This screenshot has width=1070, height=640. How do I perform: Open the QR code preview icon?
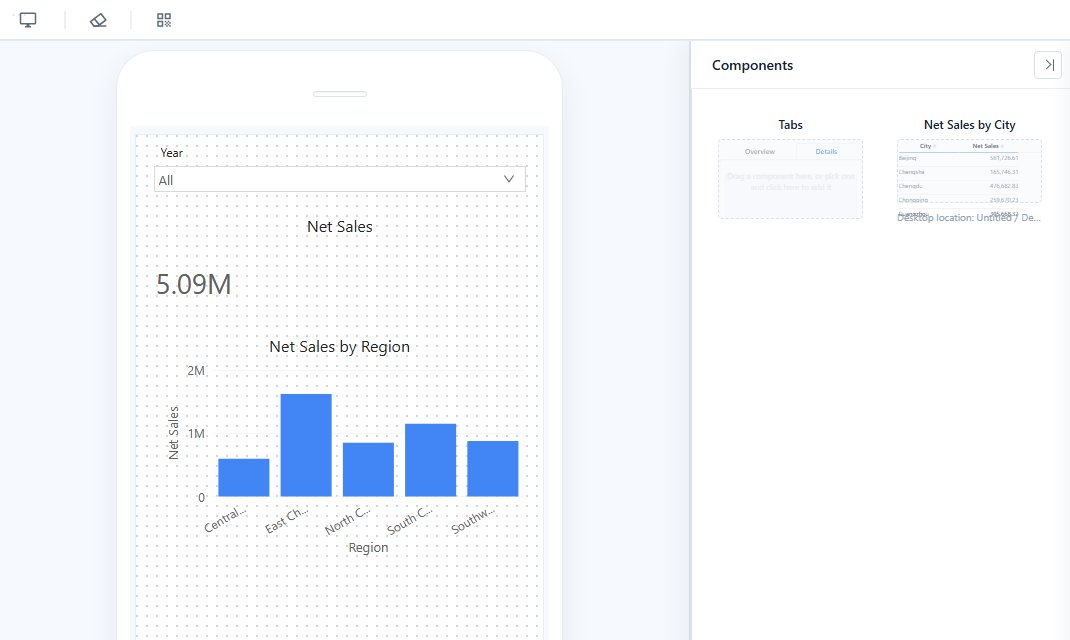[x=164, y=20]
